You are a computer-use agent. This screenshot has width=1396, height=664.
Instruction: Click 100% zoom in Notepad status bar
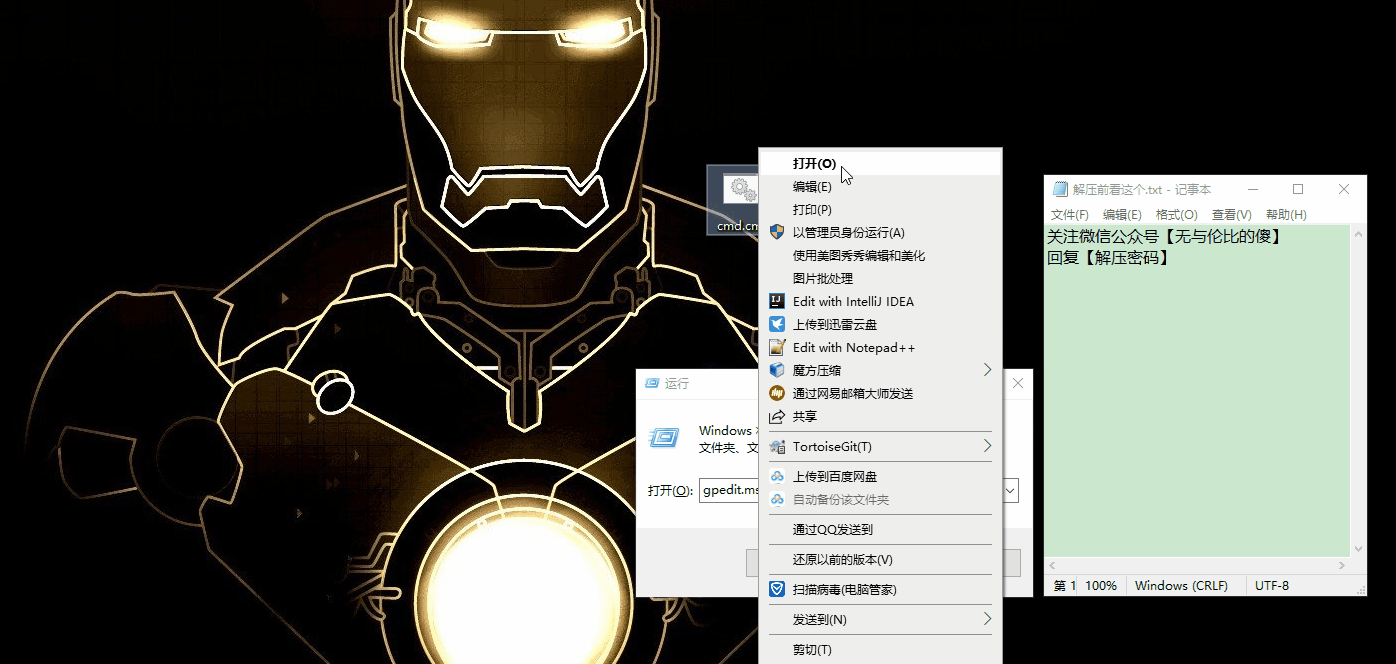(x=1100, y=586)
